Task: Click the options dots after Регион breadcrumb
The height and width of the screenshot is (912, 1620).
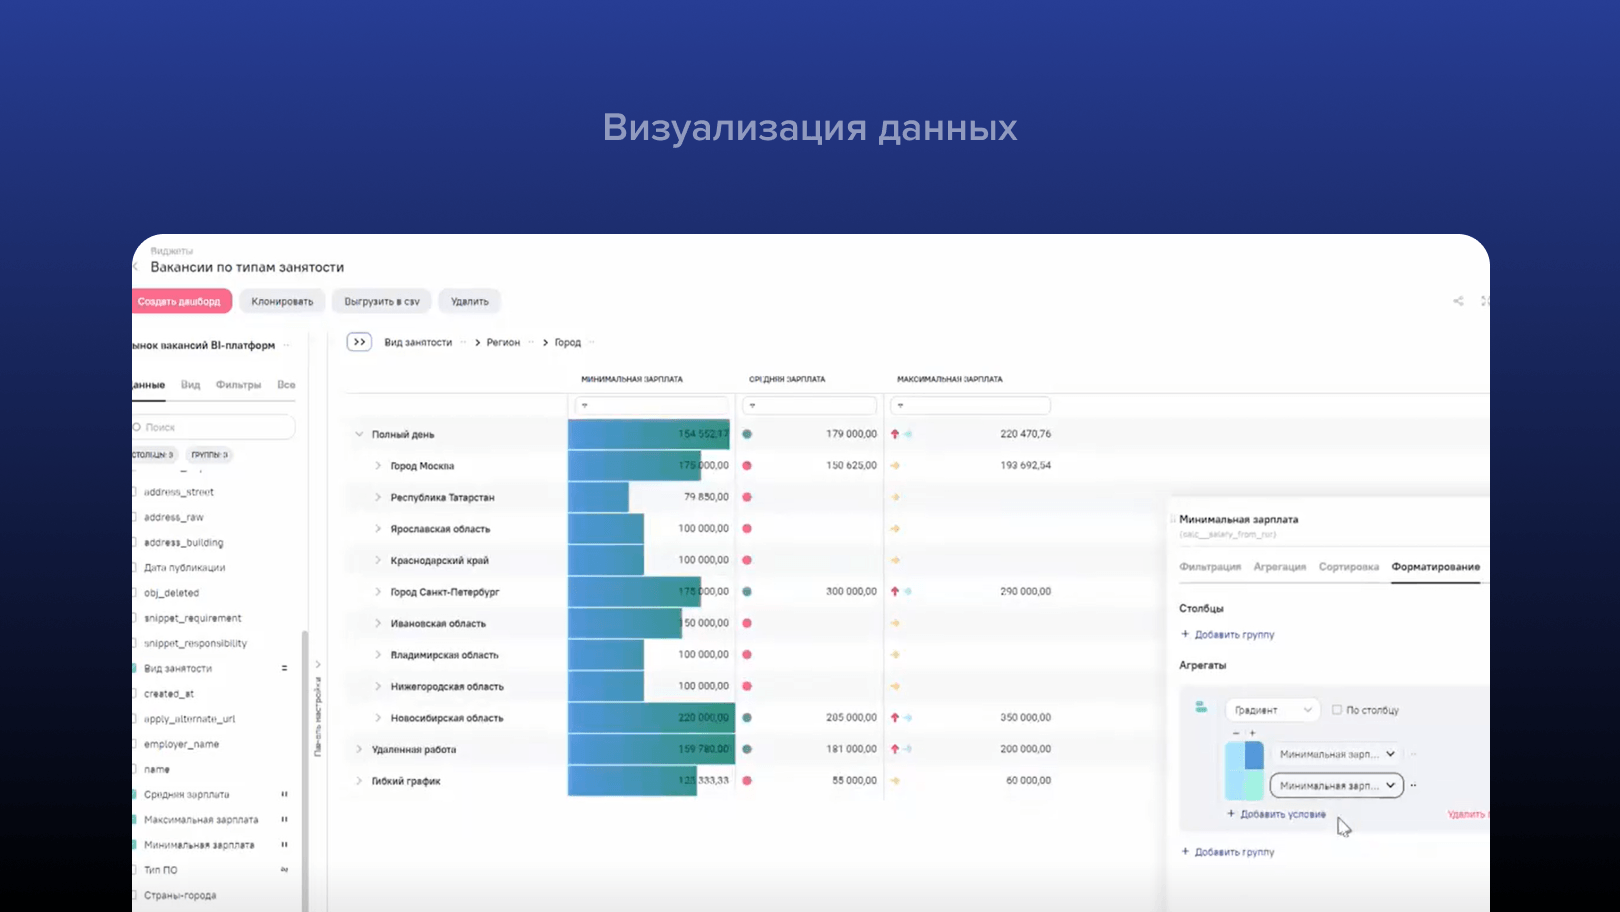Action: 531,342
